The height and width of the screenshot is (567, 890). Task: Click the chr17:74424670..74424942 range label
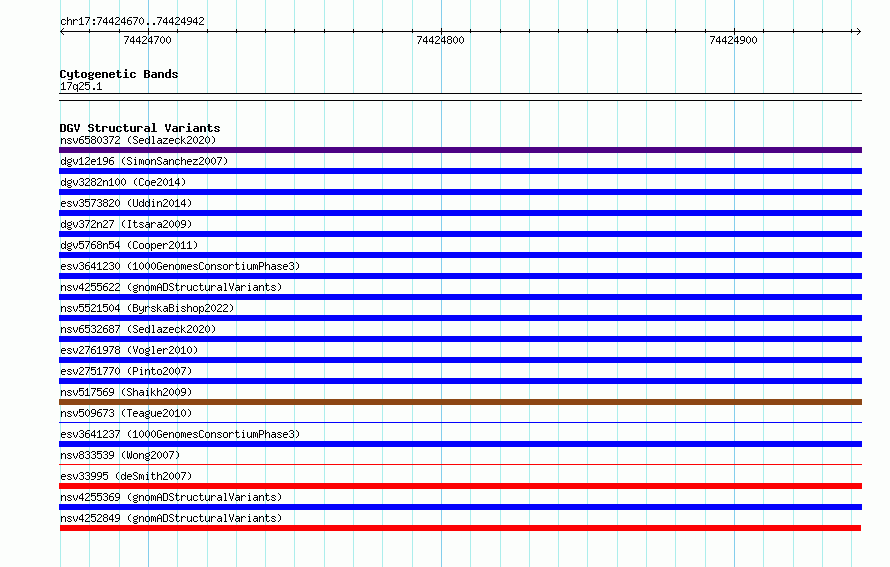[132, 21]
